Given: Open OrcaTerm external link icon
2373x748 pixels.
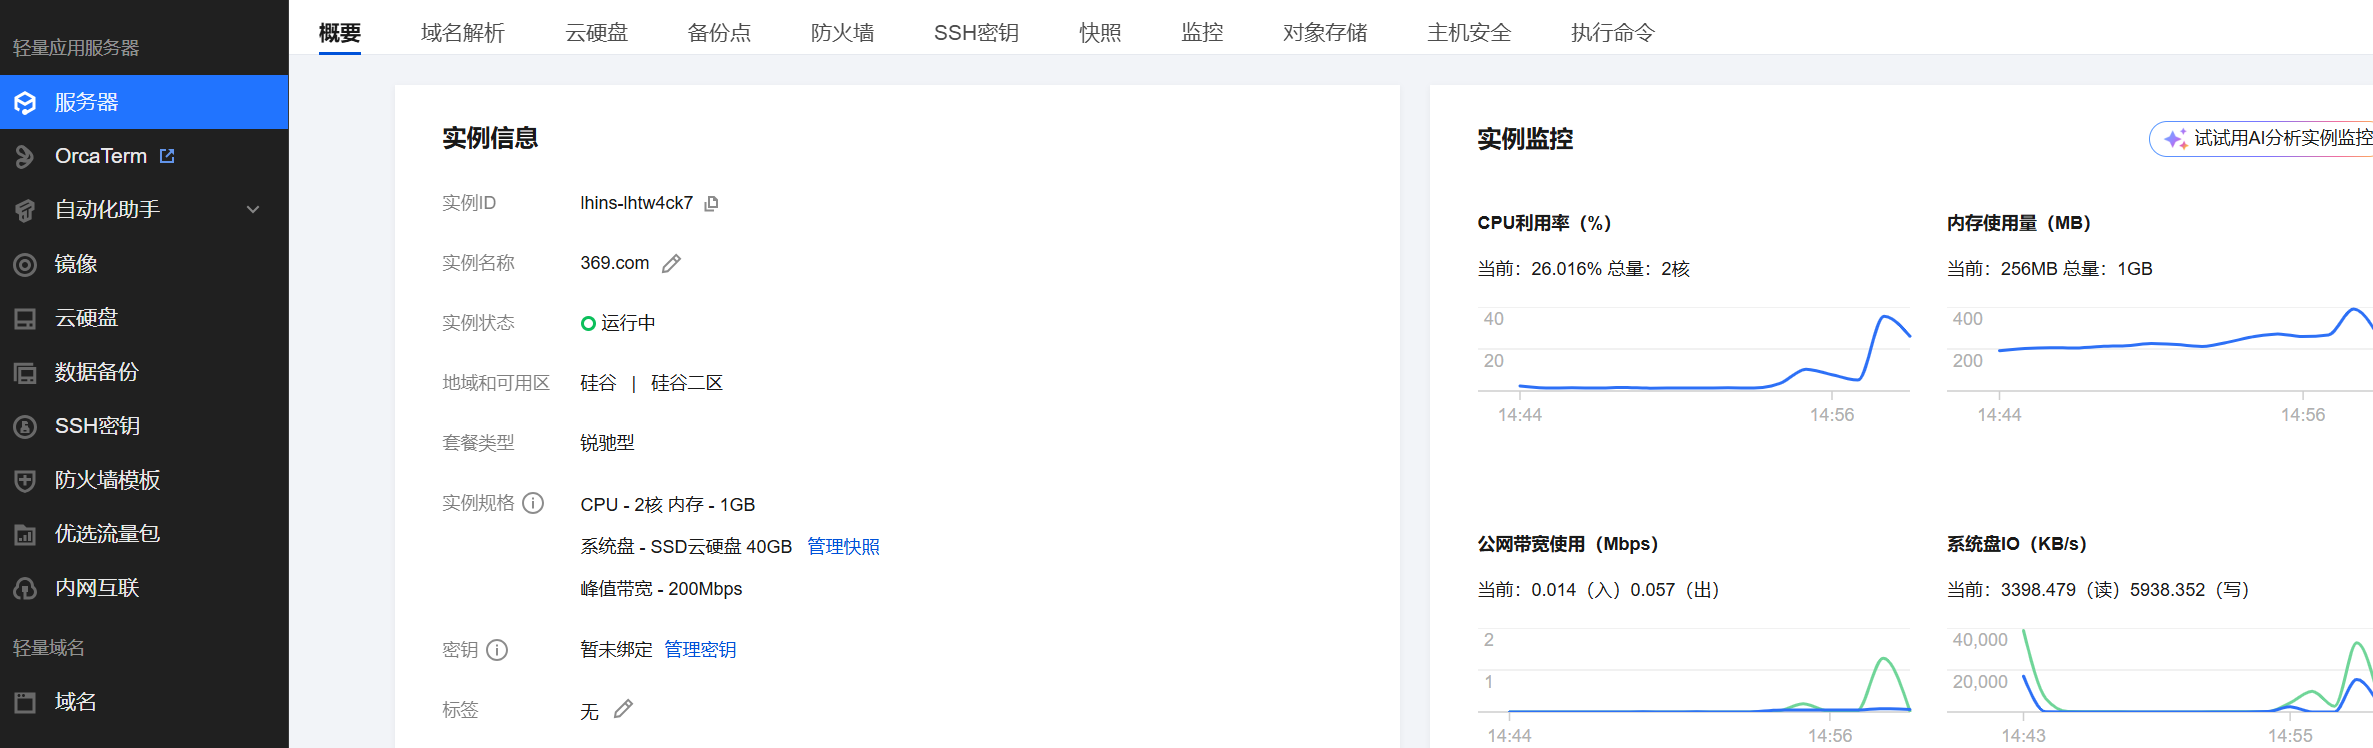Looking at the screenshot, I should point(167,156).
